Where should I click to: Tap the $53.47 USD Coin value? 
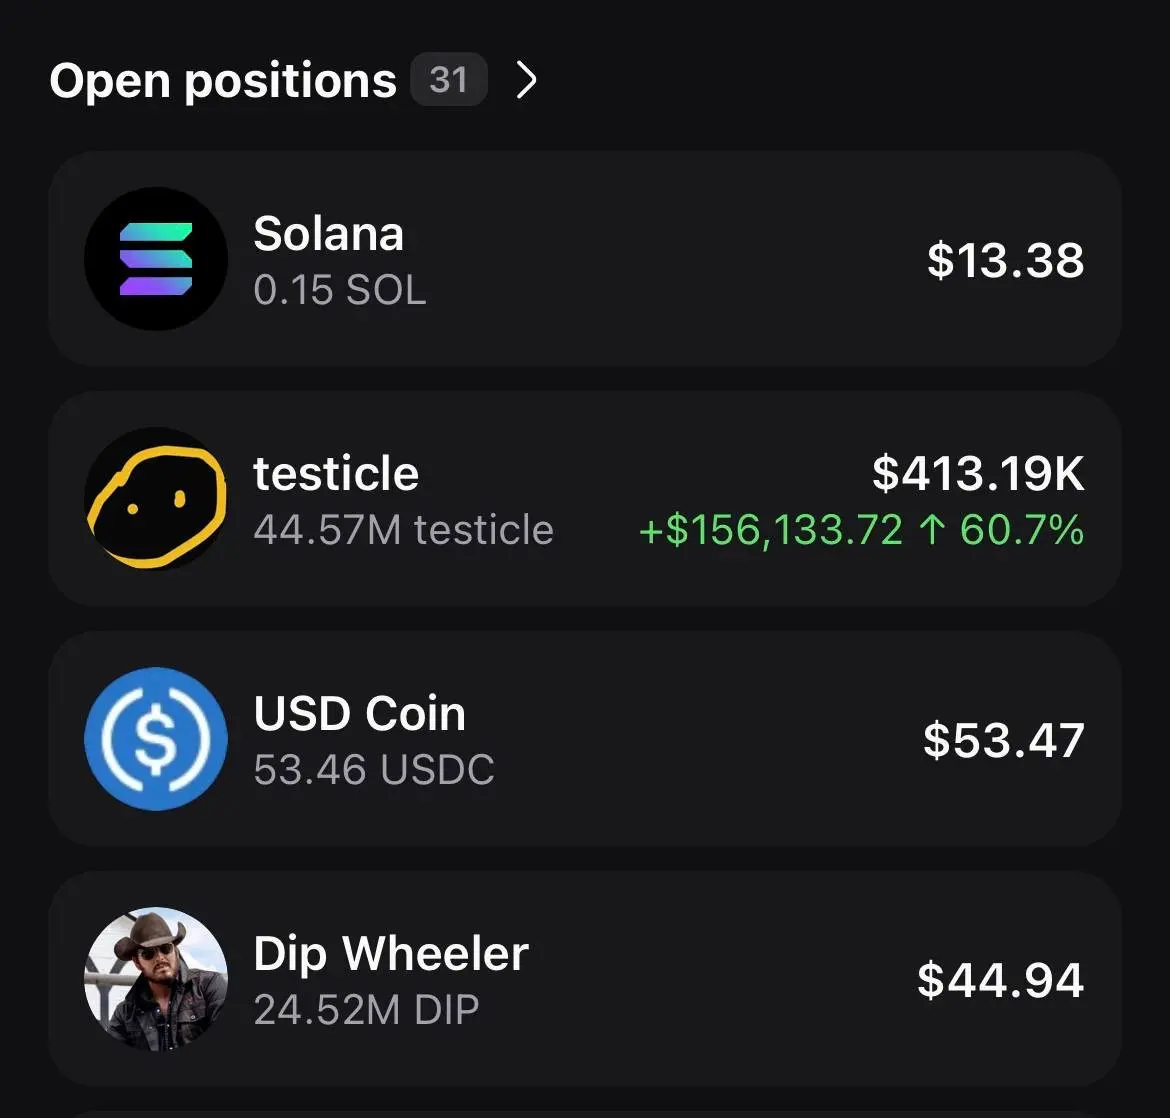coord(1004,740)
